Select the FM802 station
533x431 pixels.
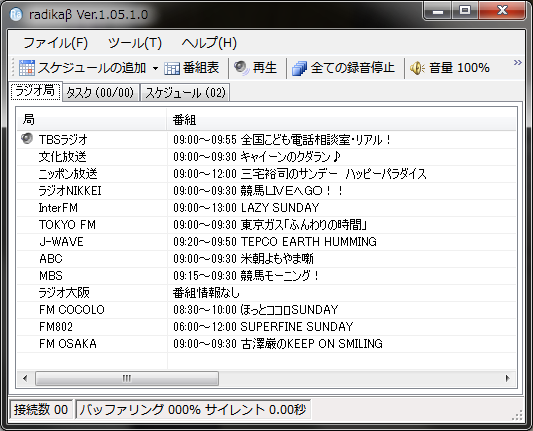pos(56,327)
